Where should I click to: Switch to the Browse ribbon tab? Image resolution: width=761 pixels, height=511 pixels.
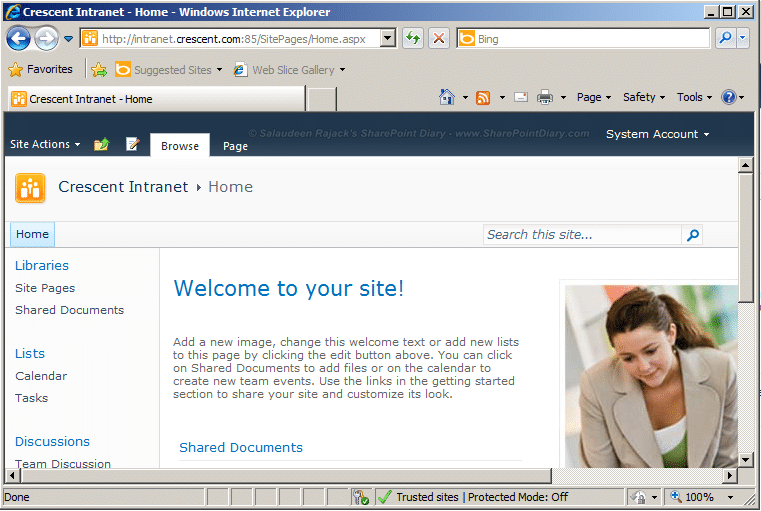180,146
